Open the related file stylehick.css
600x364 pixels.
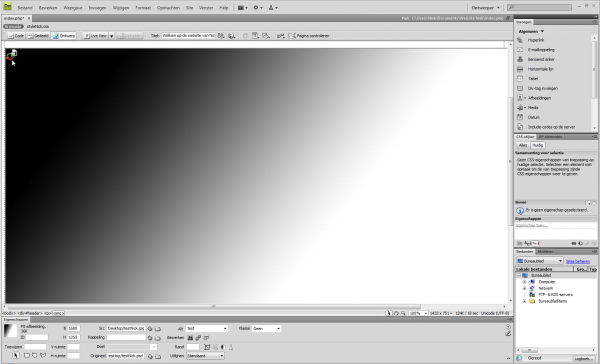pos(38,26)
